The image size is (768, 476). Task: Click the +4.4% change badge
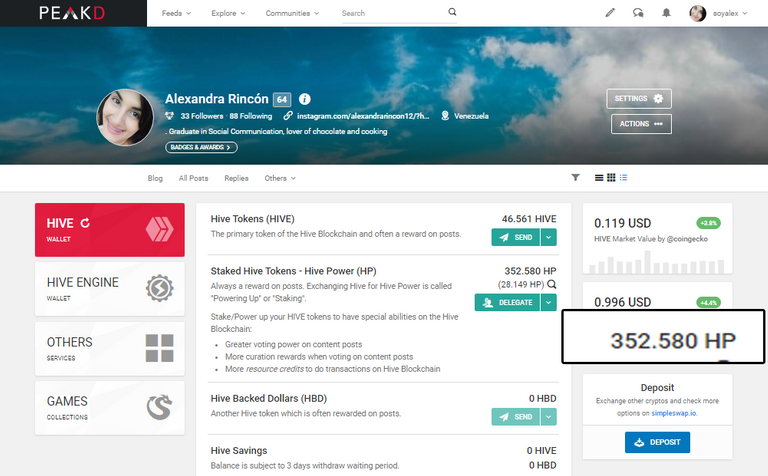click(x=708, y=302)
